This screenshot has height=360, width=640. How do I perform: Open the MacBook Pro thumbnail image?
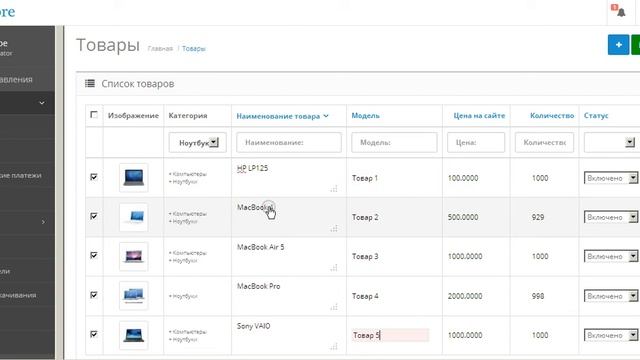pyautogui.click(x=133, y=296)
